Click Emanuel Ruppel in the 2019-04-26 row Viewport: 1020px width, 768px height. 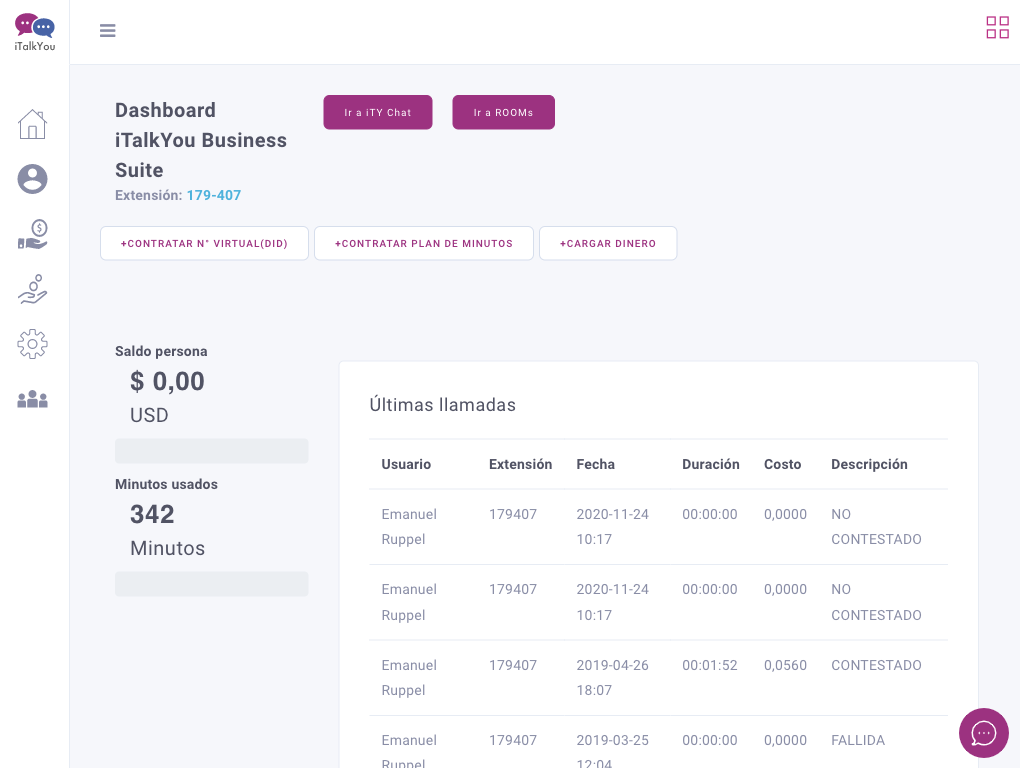pyautogui.click(x=409, y=678)
